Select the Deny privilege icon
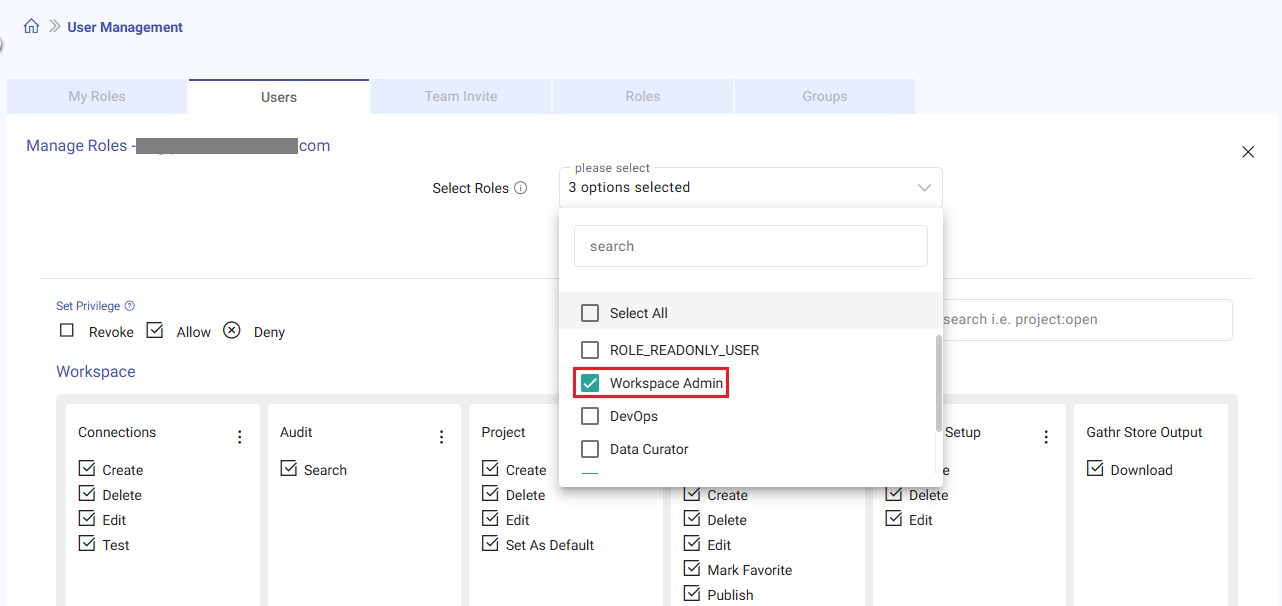The width and height of the screenshot is (1282, 606). pos(232,331)
